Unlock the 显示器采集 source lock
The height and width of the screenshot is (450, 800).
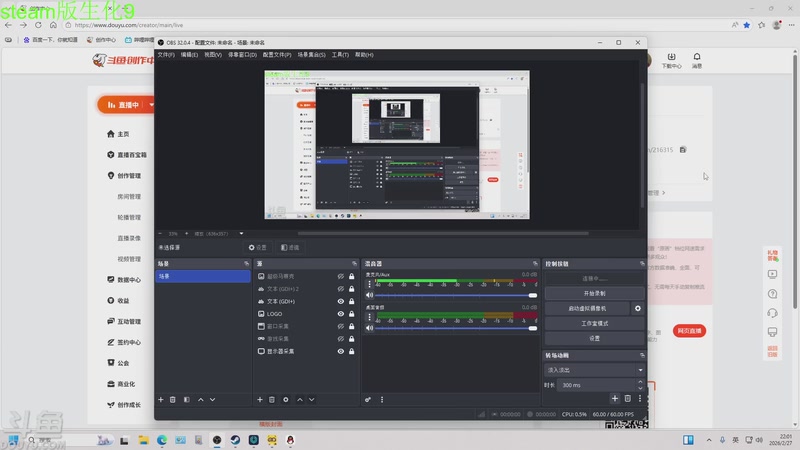pos(352,351)
